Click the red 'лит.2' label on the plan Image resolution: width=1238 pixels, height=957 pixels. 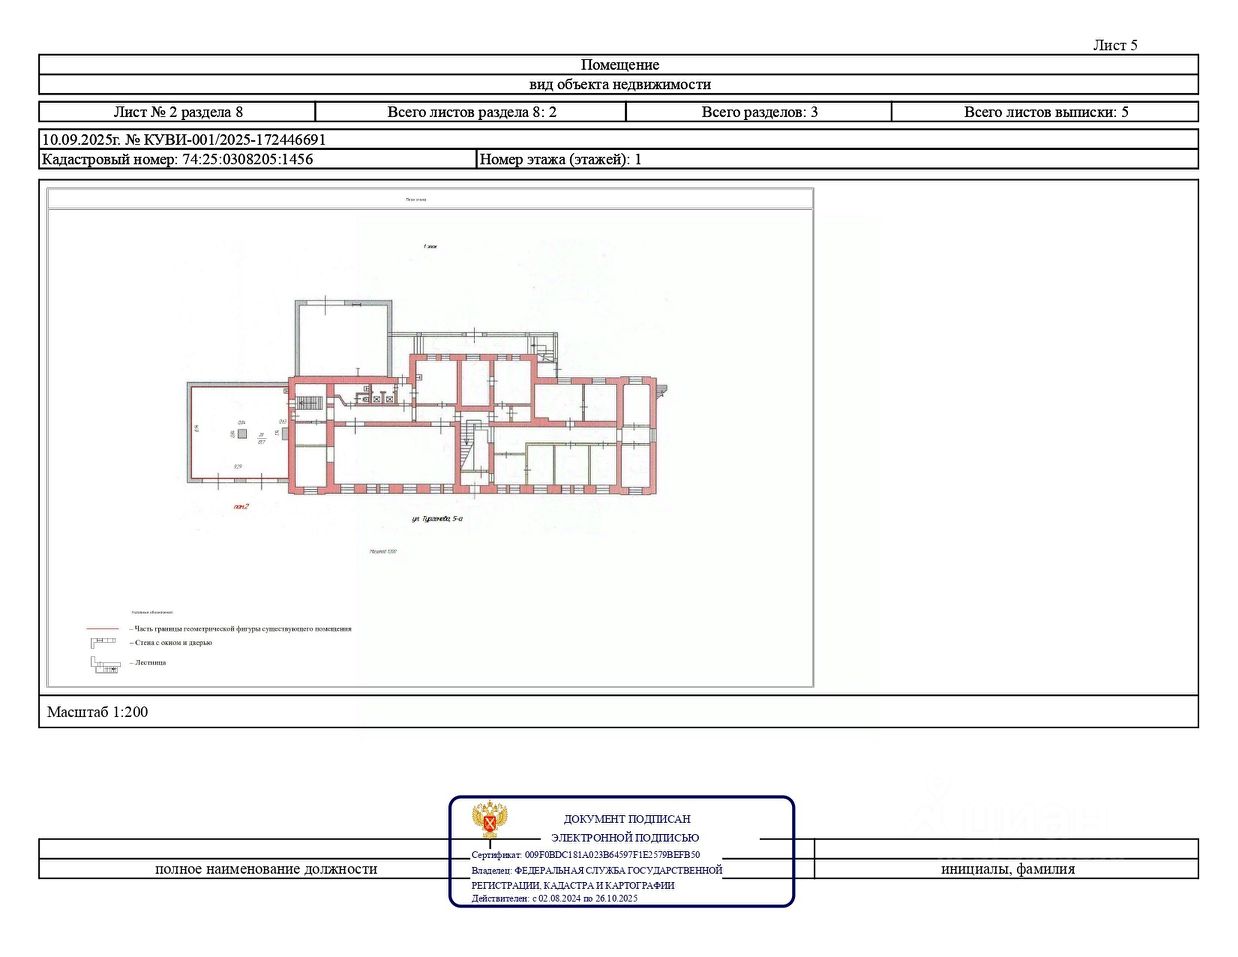point(240,507)
